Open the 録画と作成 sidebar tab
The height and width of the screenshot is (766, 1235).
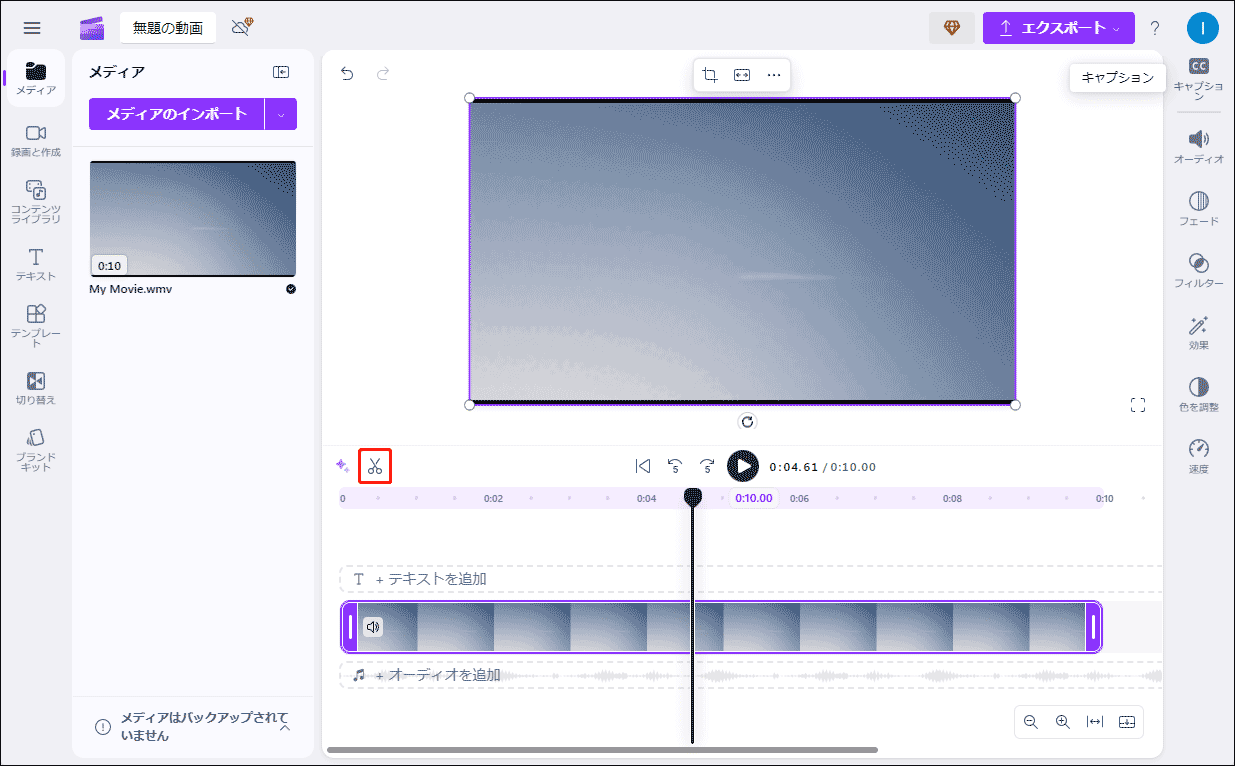pyautogui.click(x=36, y=141)
